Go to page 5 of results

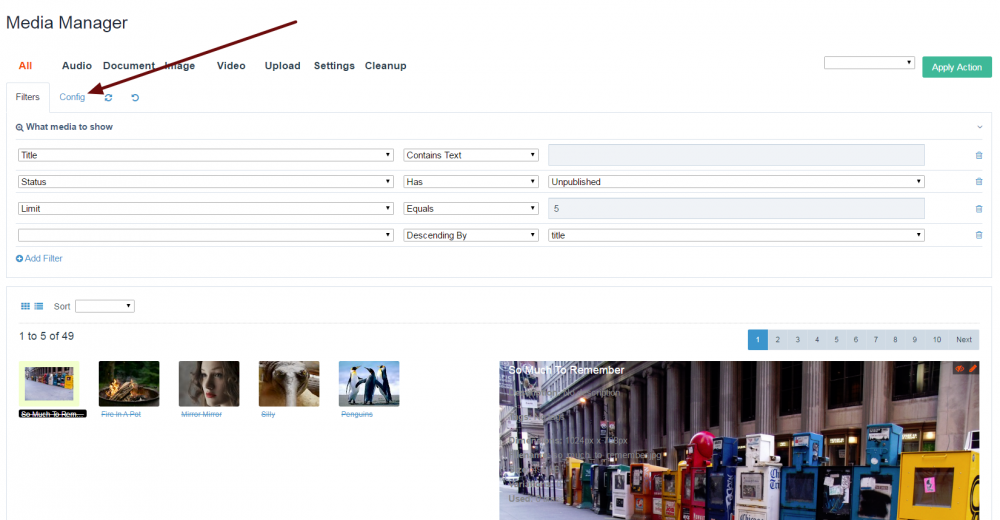click(x=836, y=339)
